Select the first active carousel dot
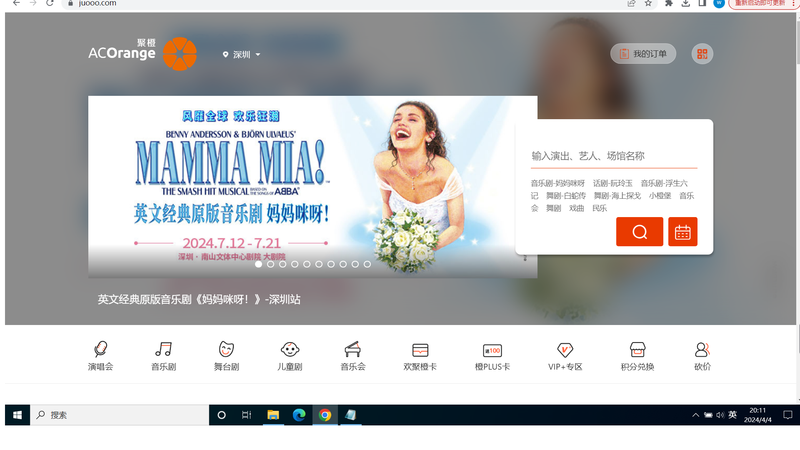Viewport: 800px width, 450px height. [x=259, y=264]
